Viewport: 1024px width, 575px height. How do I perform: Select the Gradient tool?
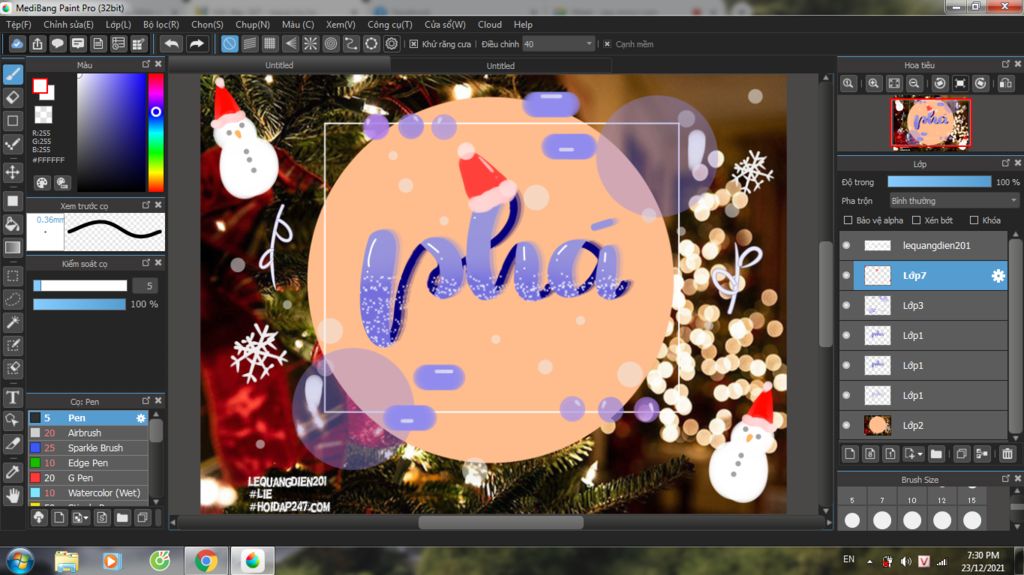pyautogui.click(x=12, y=248)
